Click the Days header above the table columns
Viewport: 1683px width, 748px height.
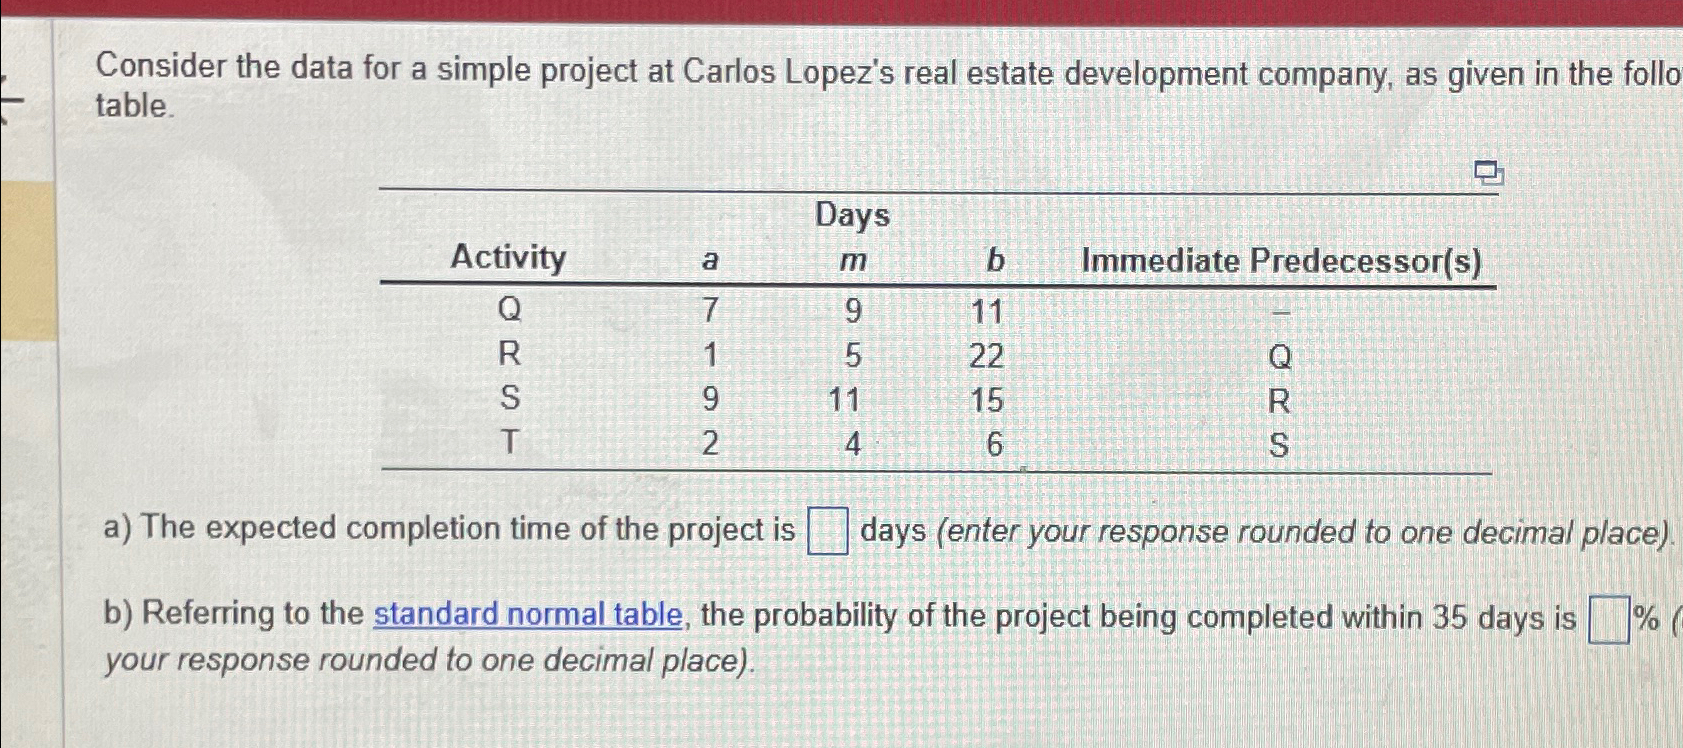click(850, 216)
